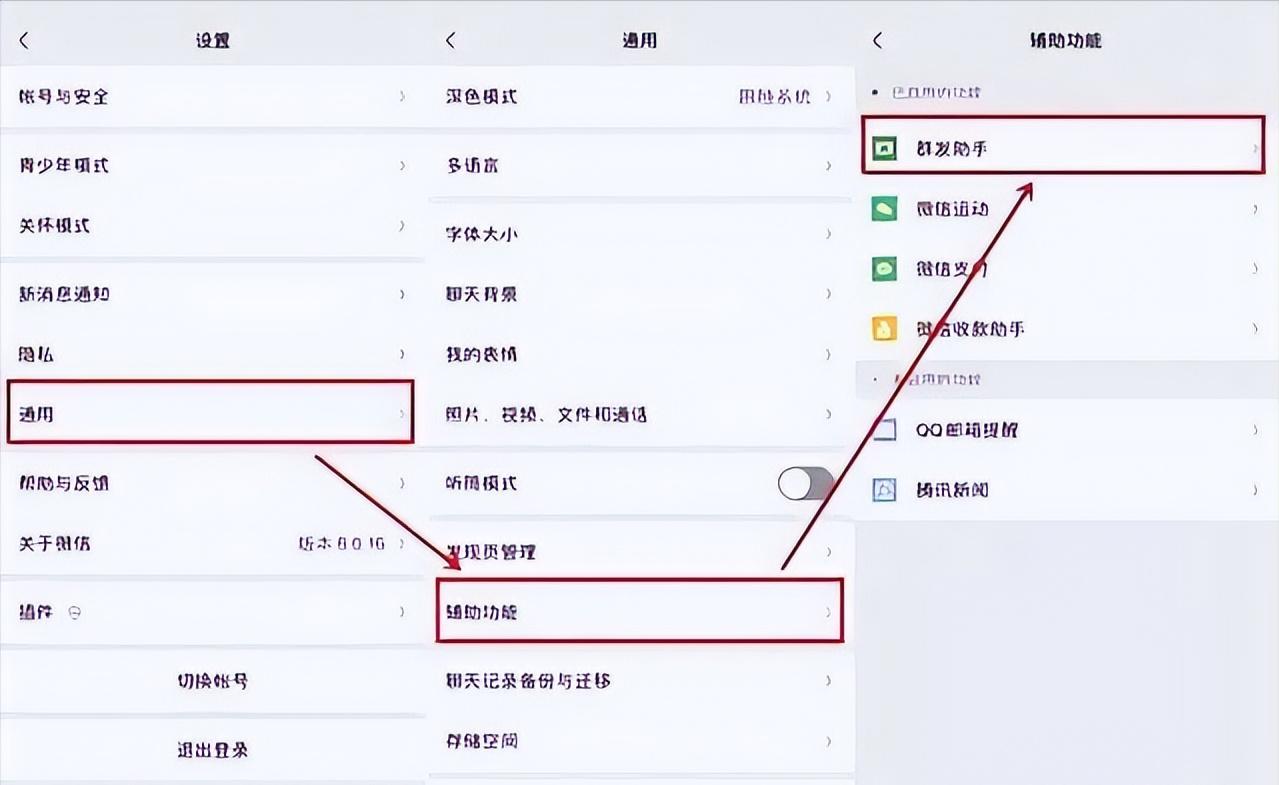Toggle the 听筒模式 (Earpiece Mode) switch

pyautogui.click(x=806, y=484)
